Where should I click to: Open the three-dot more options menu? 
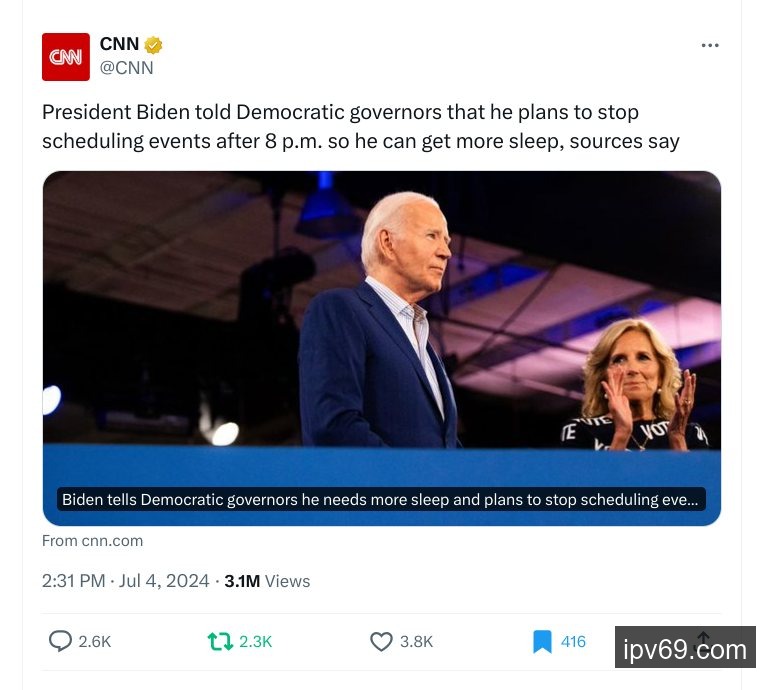[x=710, y=45]
